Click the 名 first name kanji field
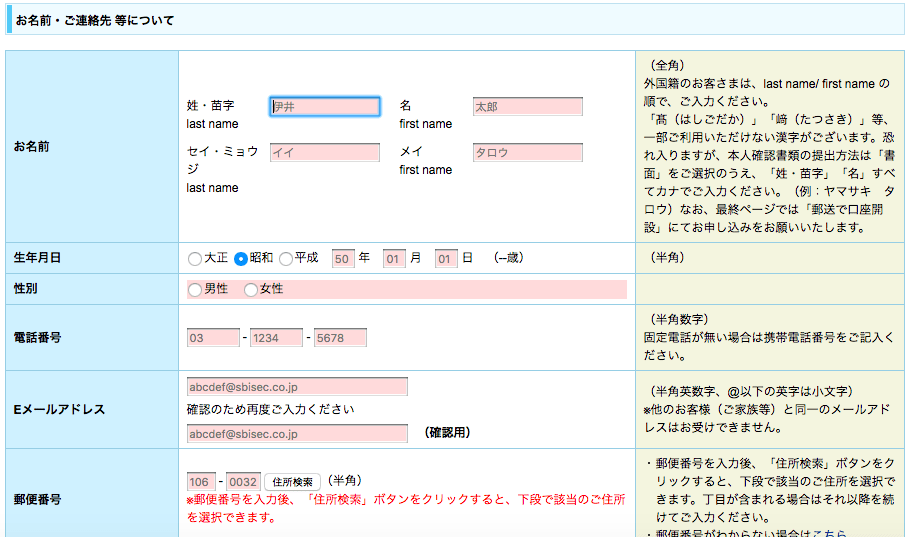905x537 pixels. pos(528,107)
